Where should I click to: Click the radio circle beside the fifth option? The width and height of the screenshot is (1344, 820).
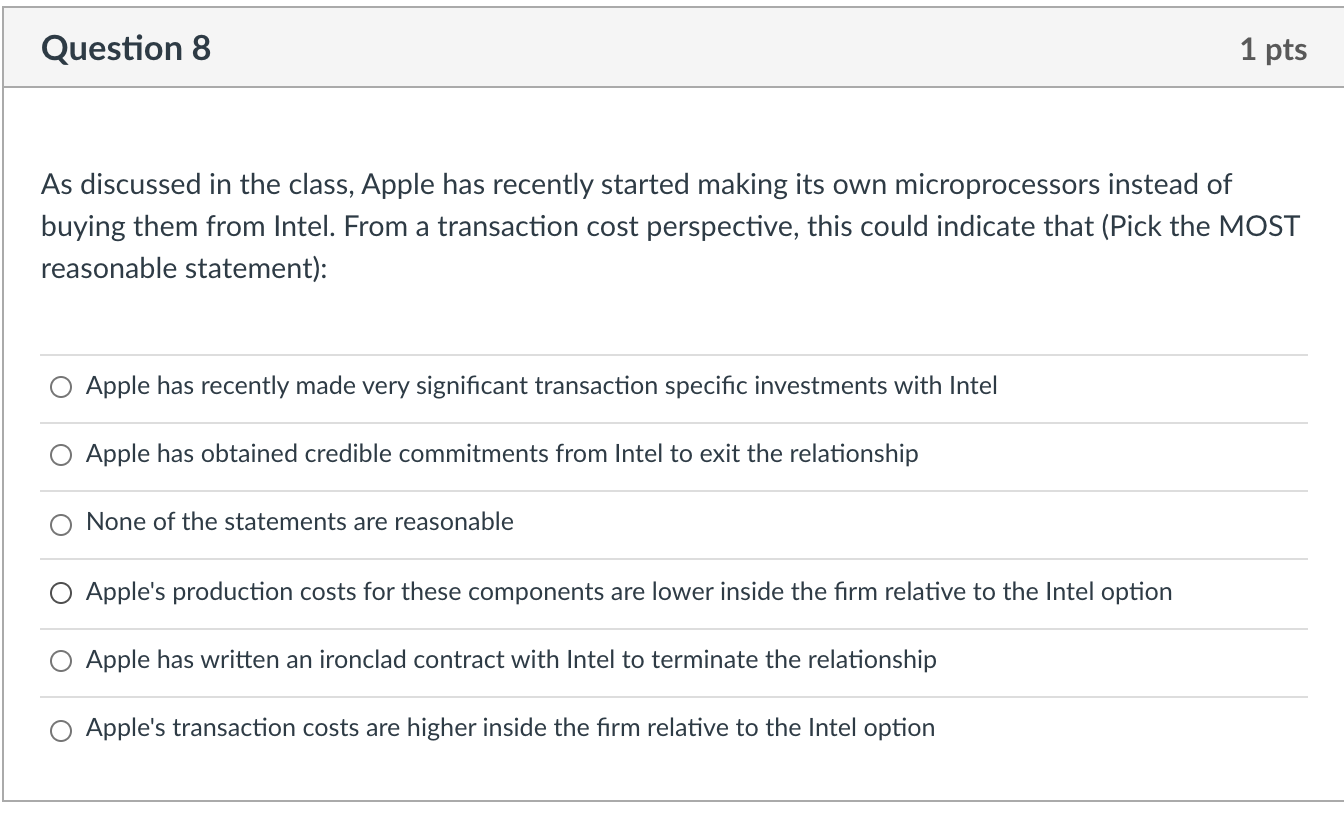60,659
